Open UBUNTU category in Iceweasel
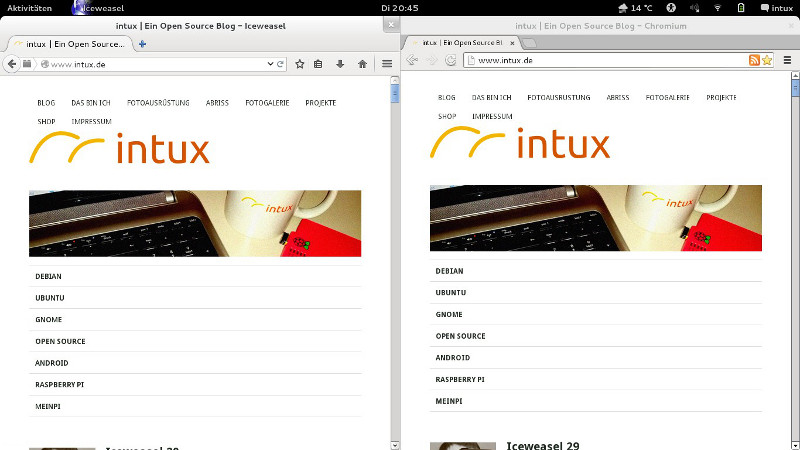The height and width of the screenshot is (450, 800). tap(50, 298)
